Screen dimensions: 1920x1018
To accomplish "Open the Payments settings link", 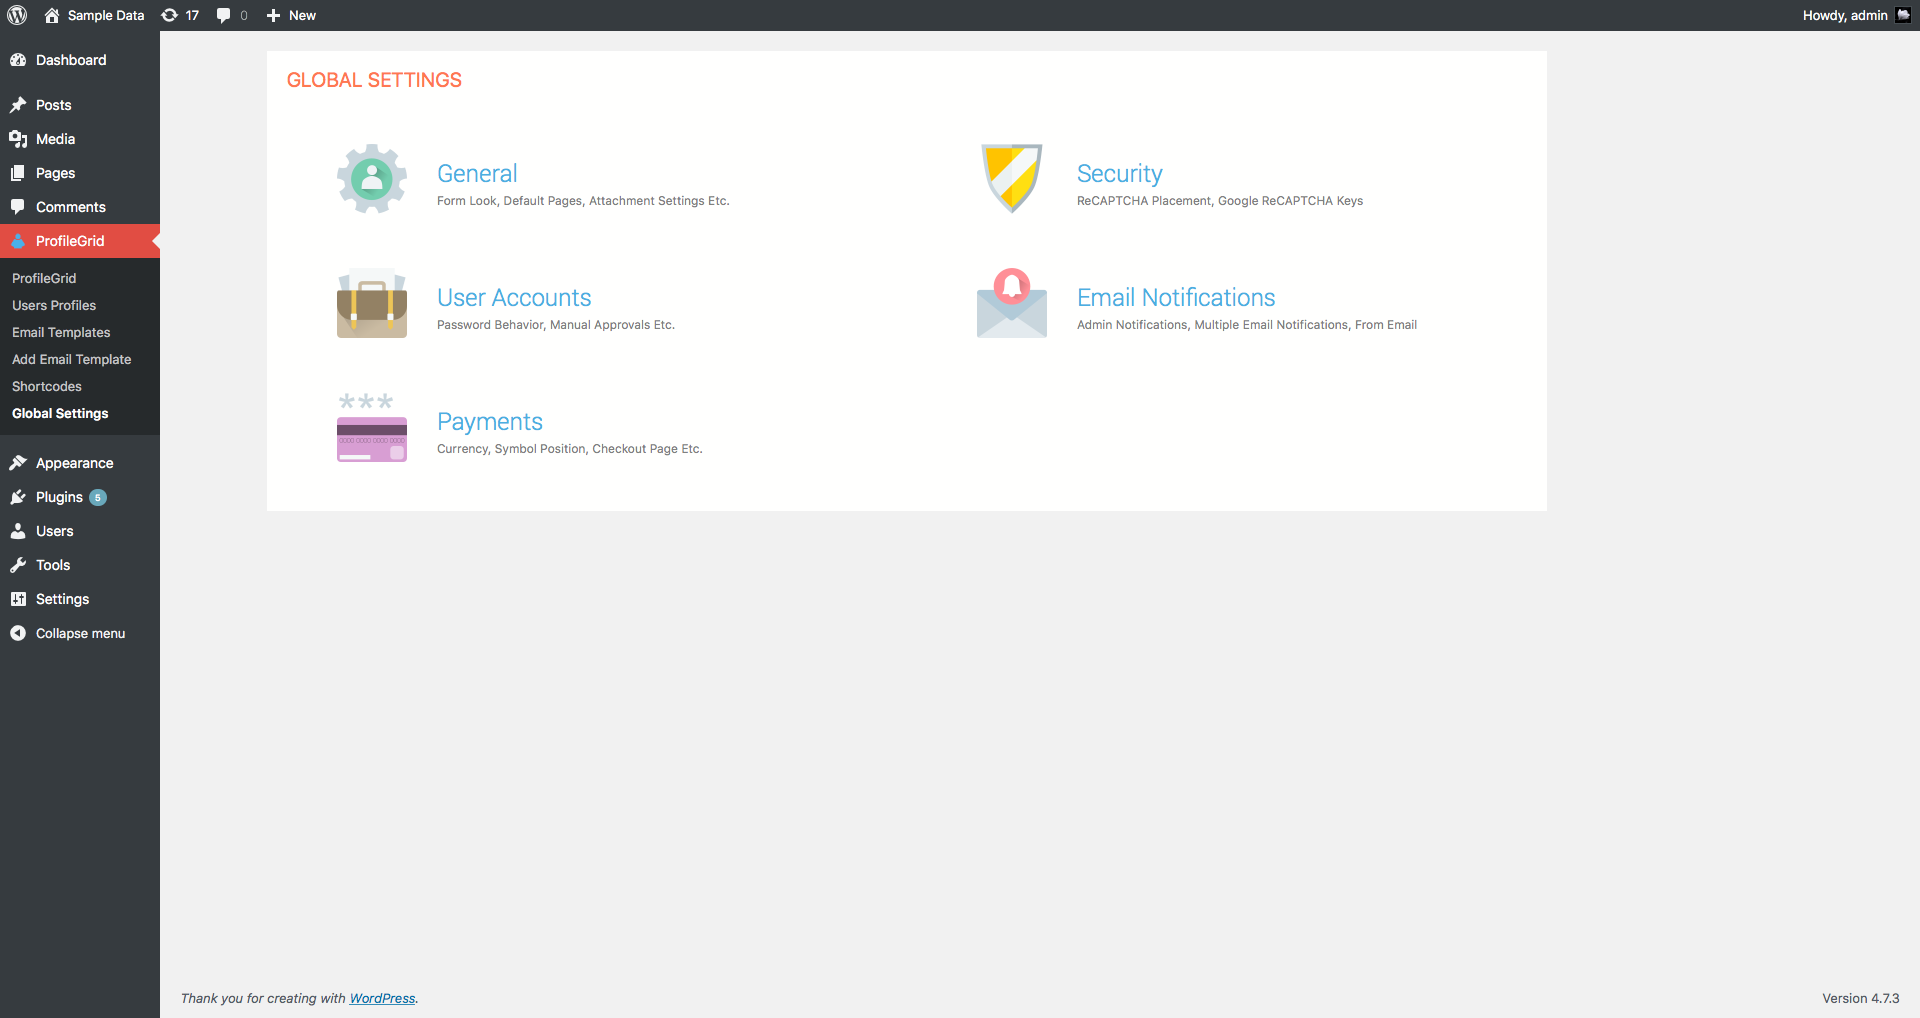I will (490, 422).
